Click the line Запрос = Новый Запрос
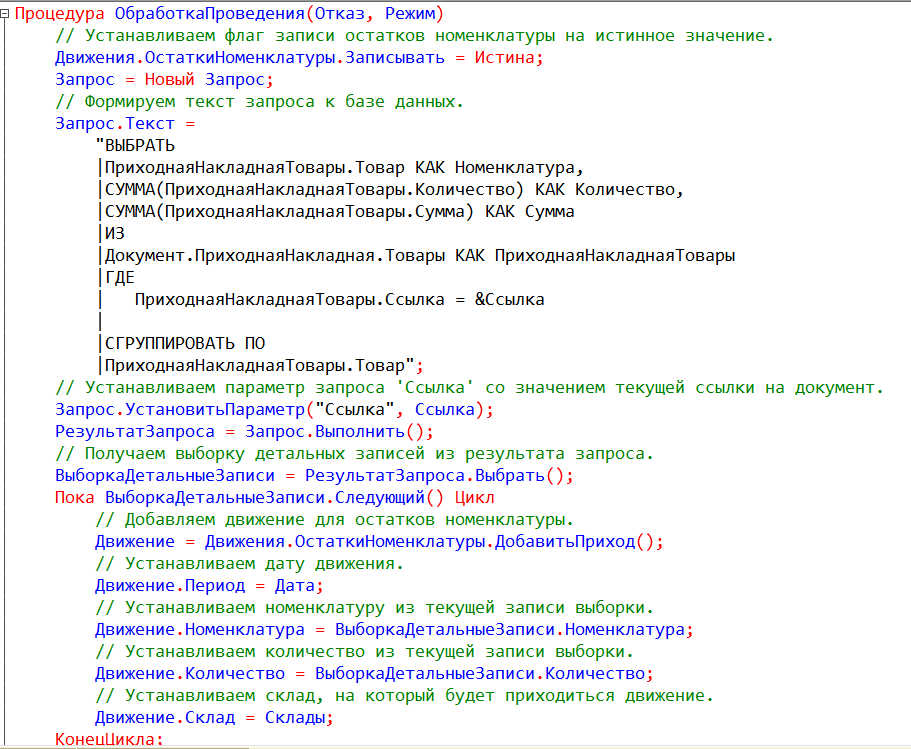911x749 pixels. [164, 80]
